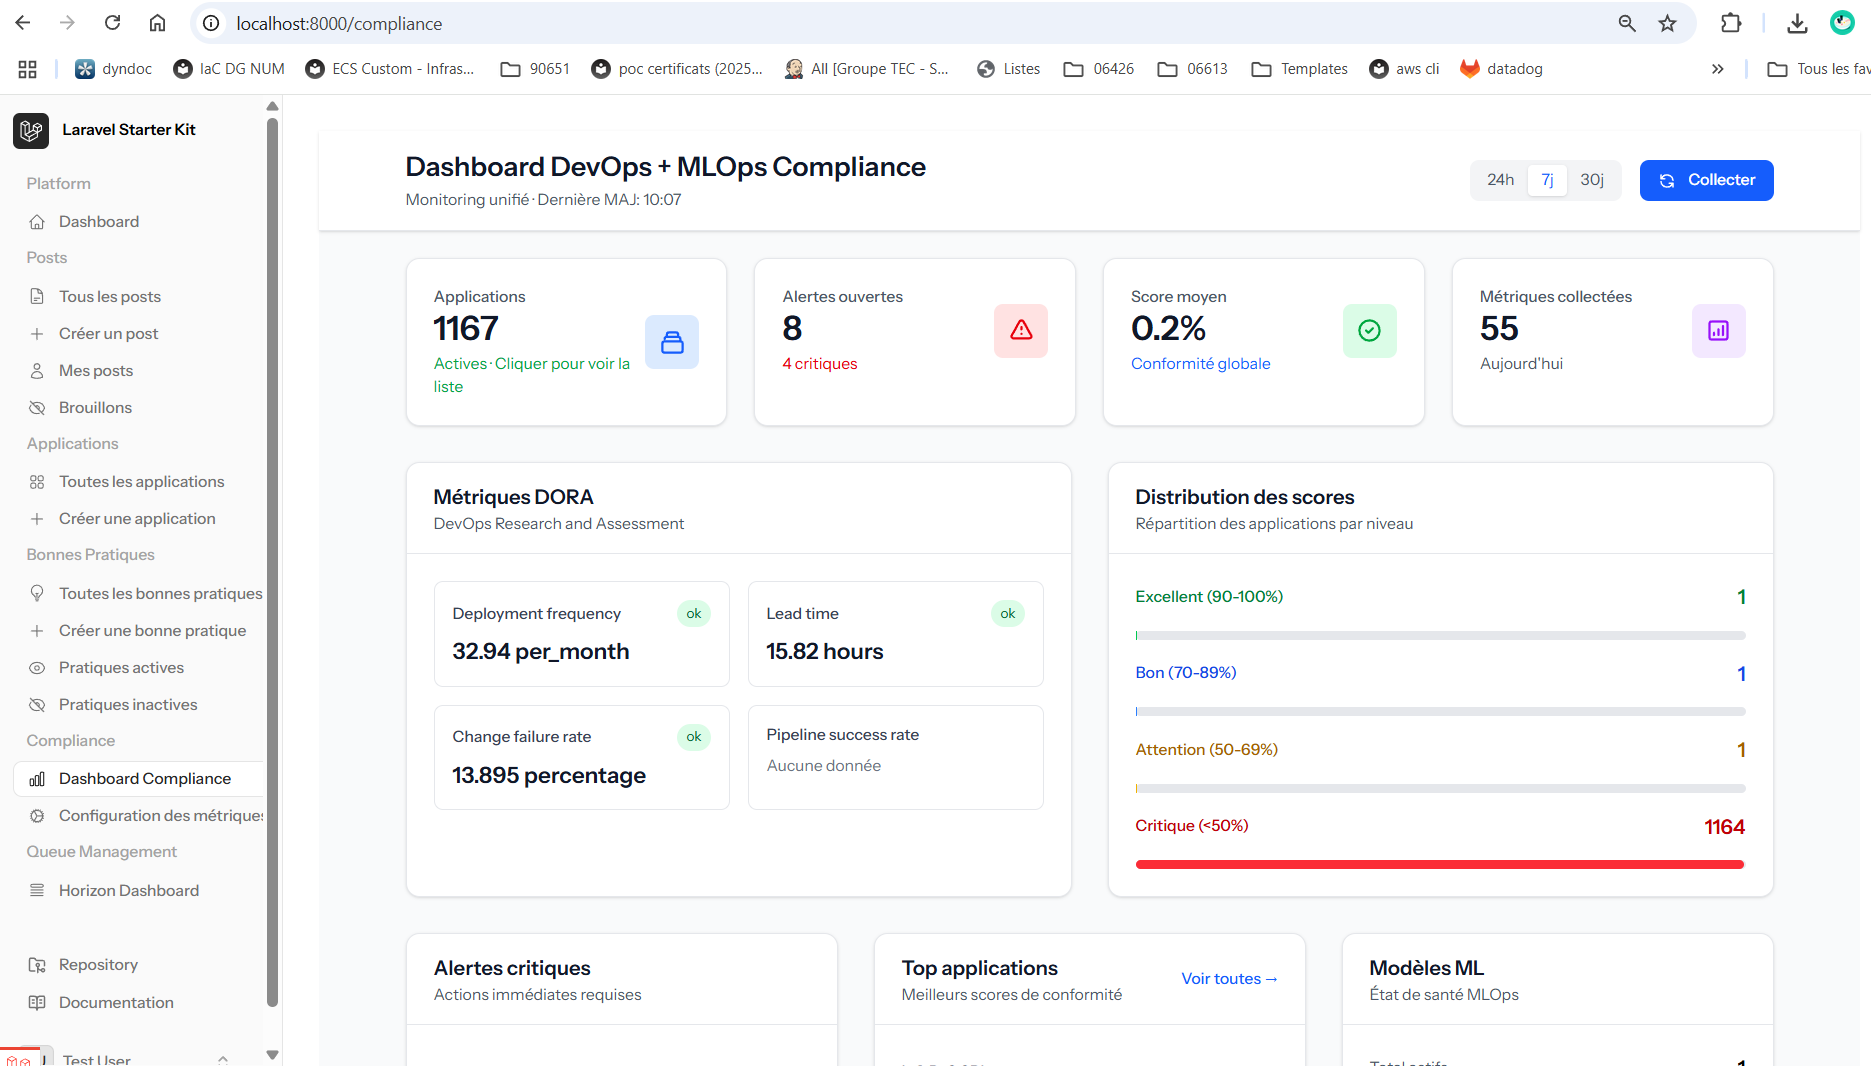
Task: Click the bar chart icon beside Dashboard Compliance
Action: click(37, 779)
